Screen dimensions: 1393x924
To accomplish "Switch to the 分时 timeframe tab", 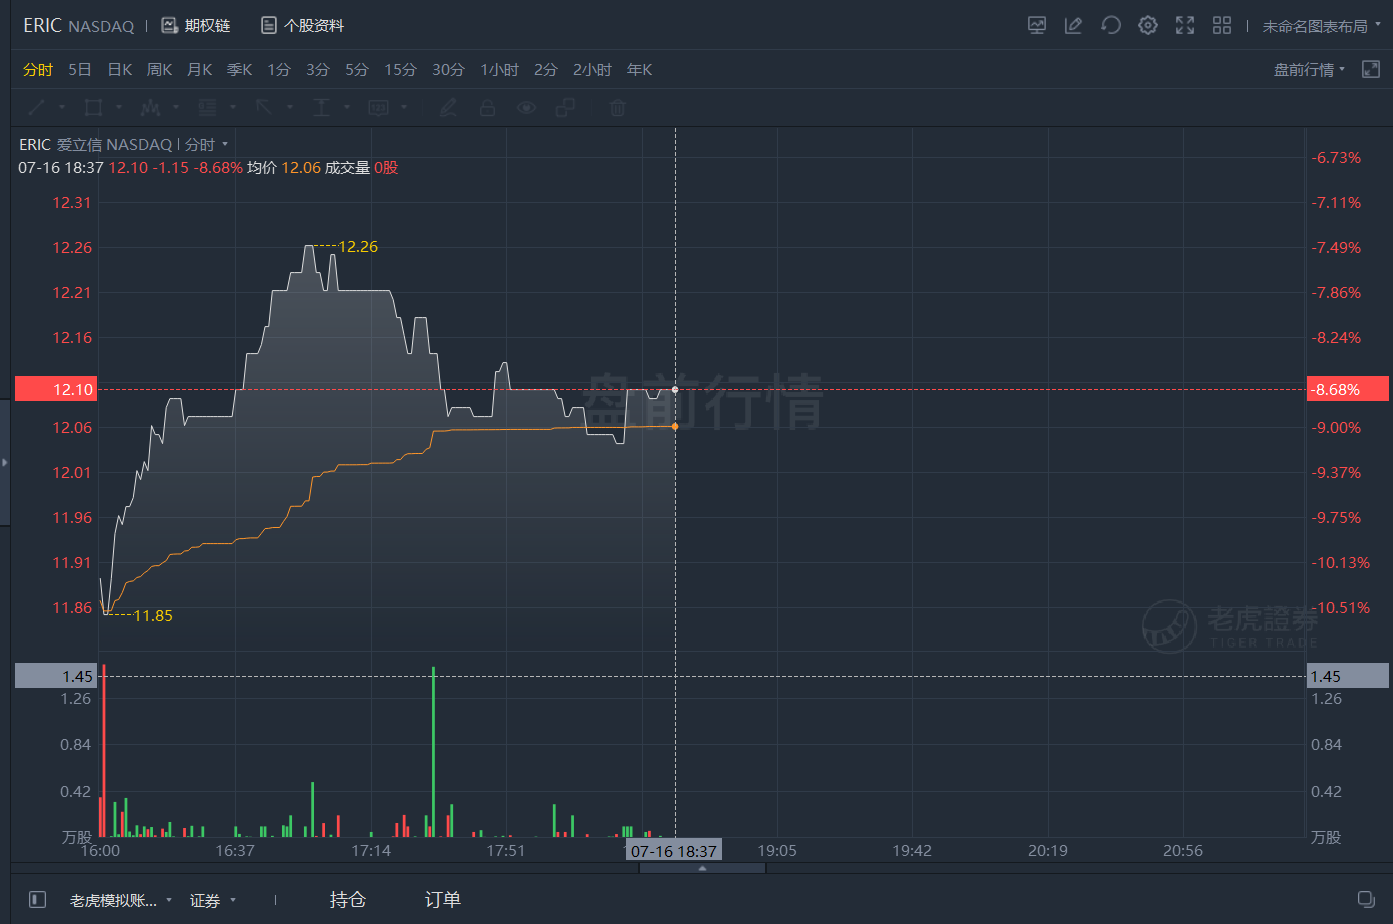I will click(x=38, y=69).
